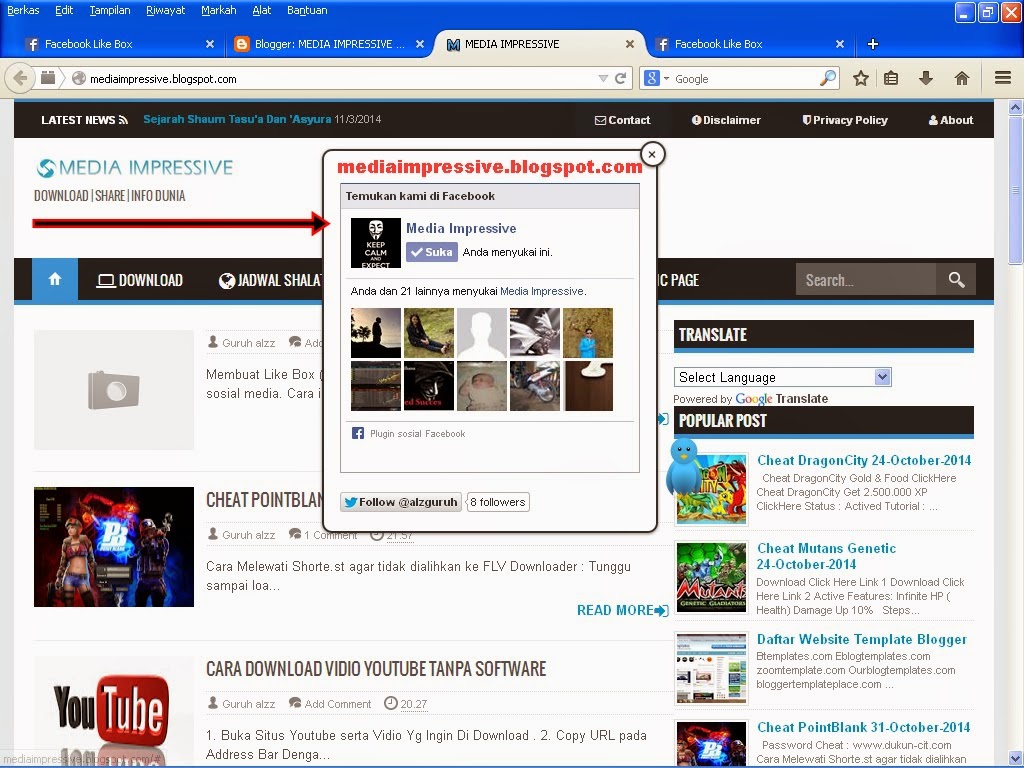Viewport: 1024px width, 768px height.
Task: Open Cheat DragonCity 24-October-2014 post
Action: point(864,460)
